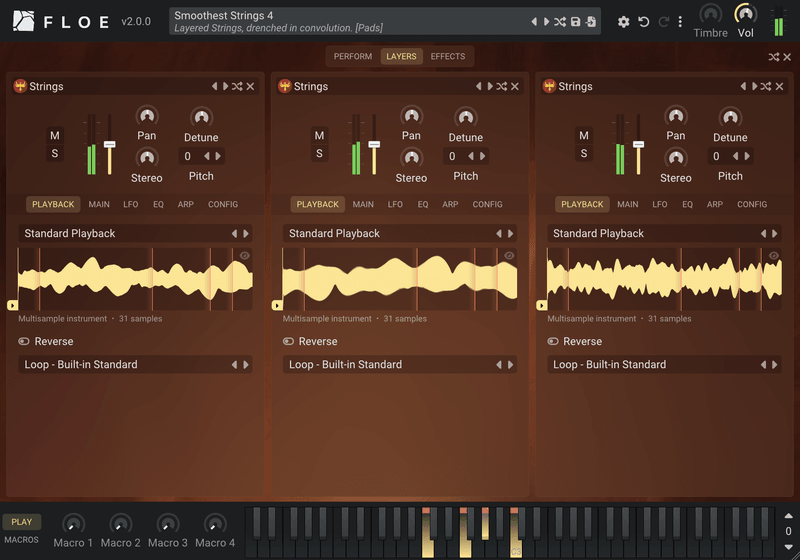Toggle Reverse on the first layer

pos(46,341)
